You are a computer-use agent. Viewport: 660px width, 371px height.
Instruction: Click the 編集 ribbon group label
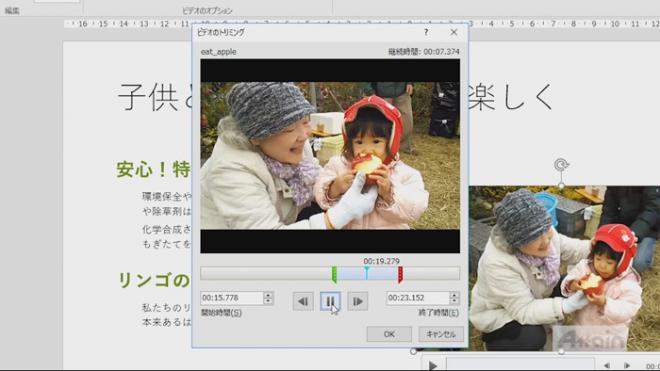click(12, 11)
